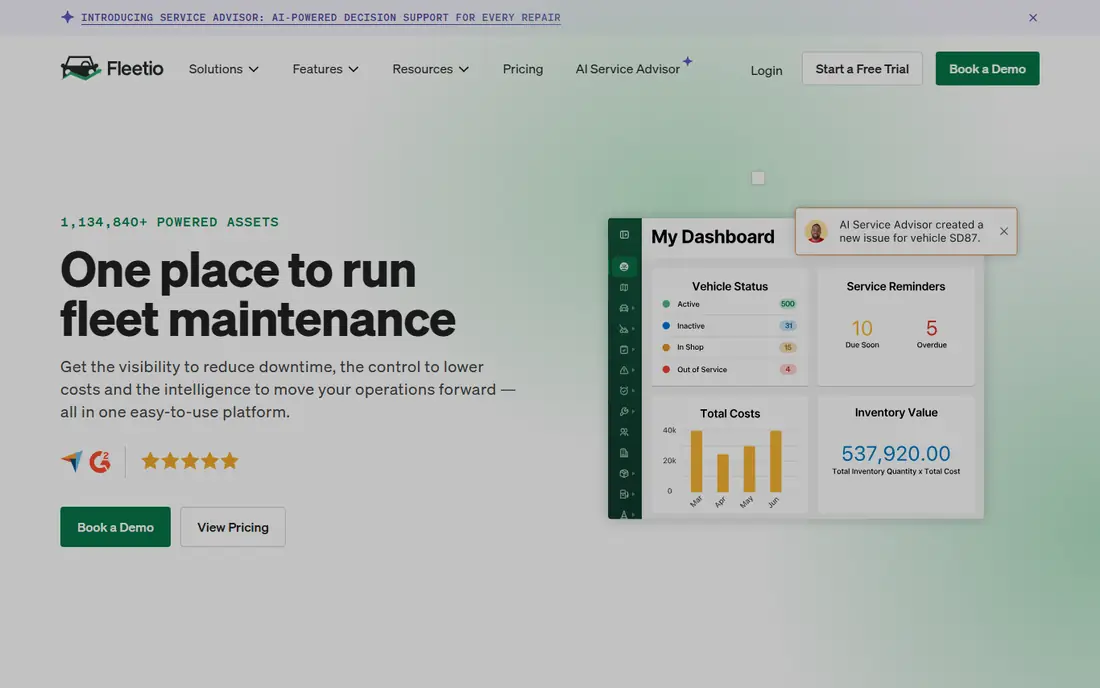This screenshot has height=688, width=1100.
Task: Expand the Features chevron arrow
Action: click(x=354, y=69)
